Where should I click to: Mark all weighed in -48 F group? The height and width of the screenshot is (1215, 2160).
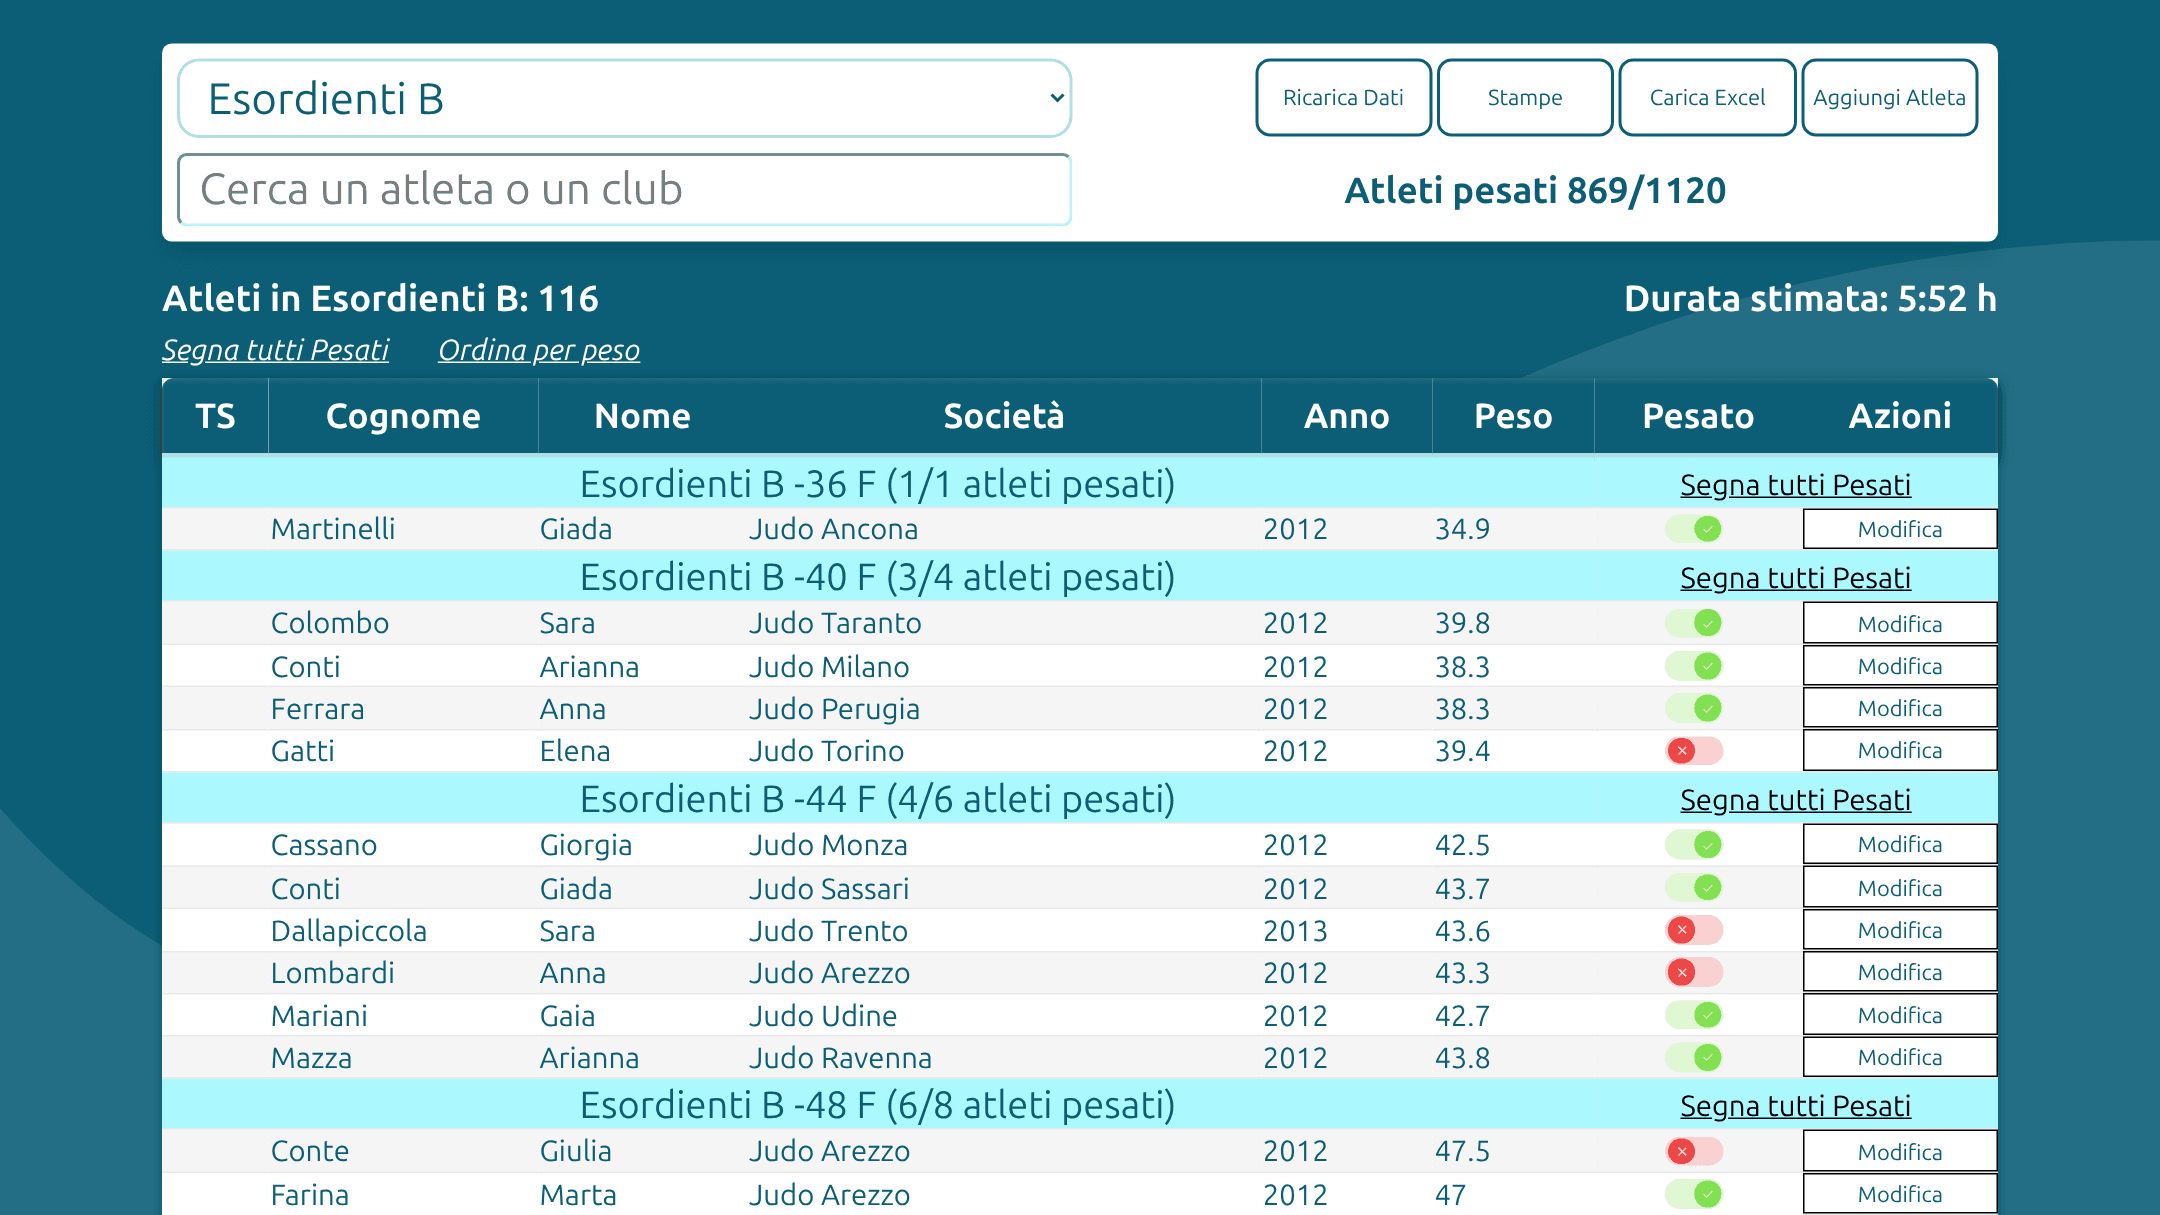[1795, 1106]
